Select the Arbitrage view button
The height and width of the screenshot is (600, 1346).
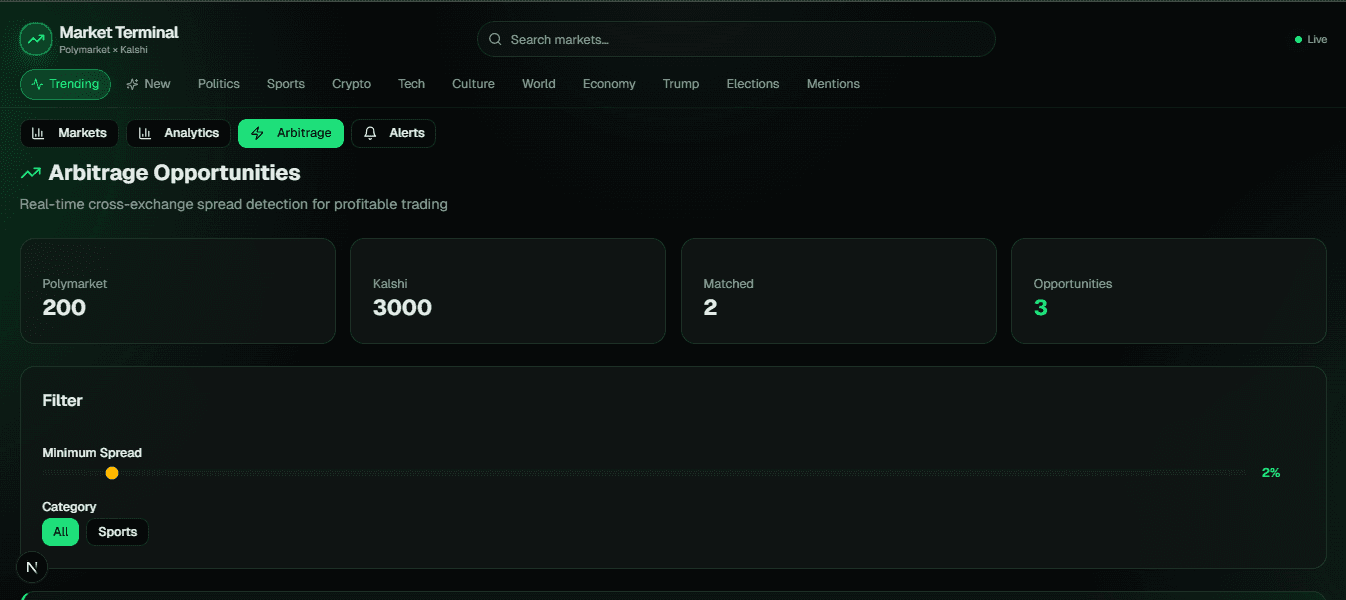pos(291,133)
